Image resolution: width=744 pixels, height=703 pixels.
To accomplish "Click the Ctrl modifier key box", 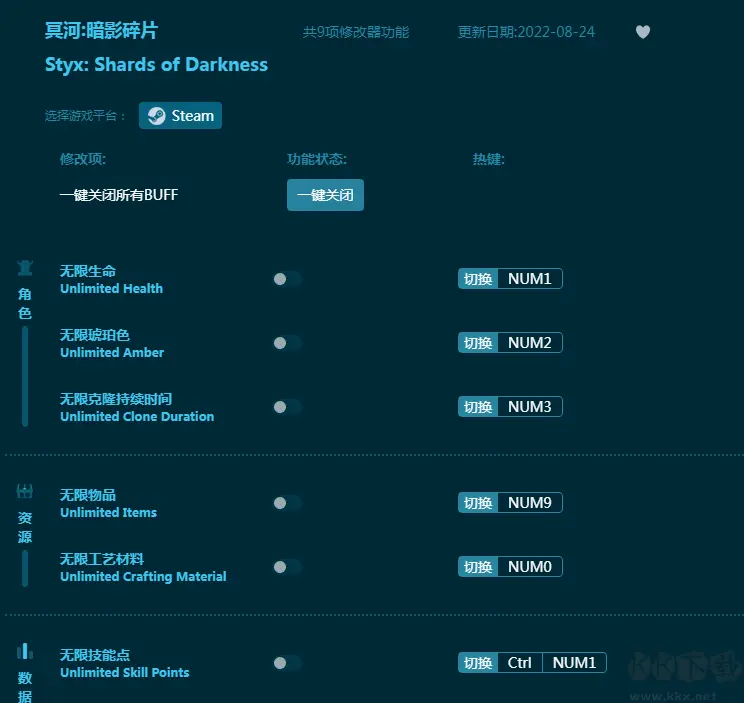I will coord(520,663).
